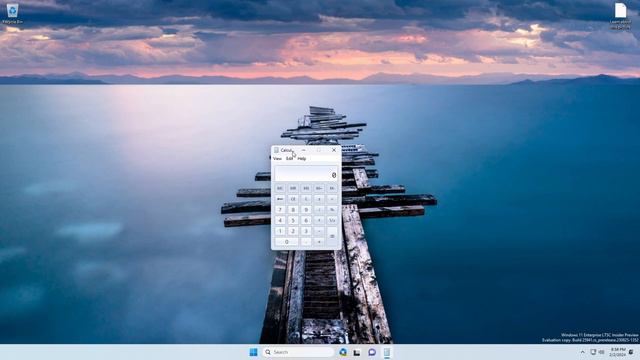Click the digit 3 key

point(306,231)
